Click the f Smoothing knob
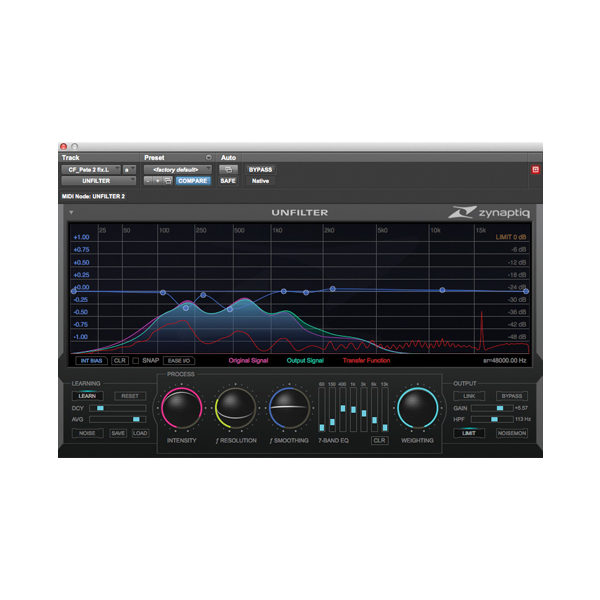Image resolution: width=600 pixels, height=600 pixels. tap(289, 408)
